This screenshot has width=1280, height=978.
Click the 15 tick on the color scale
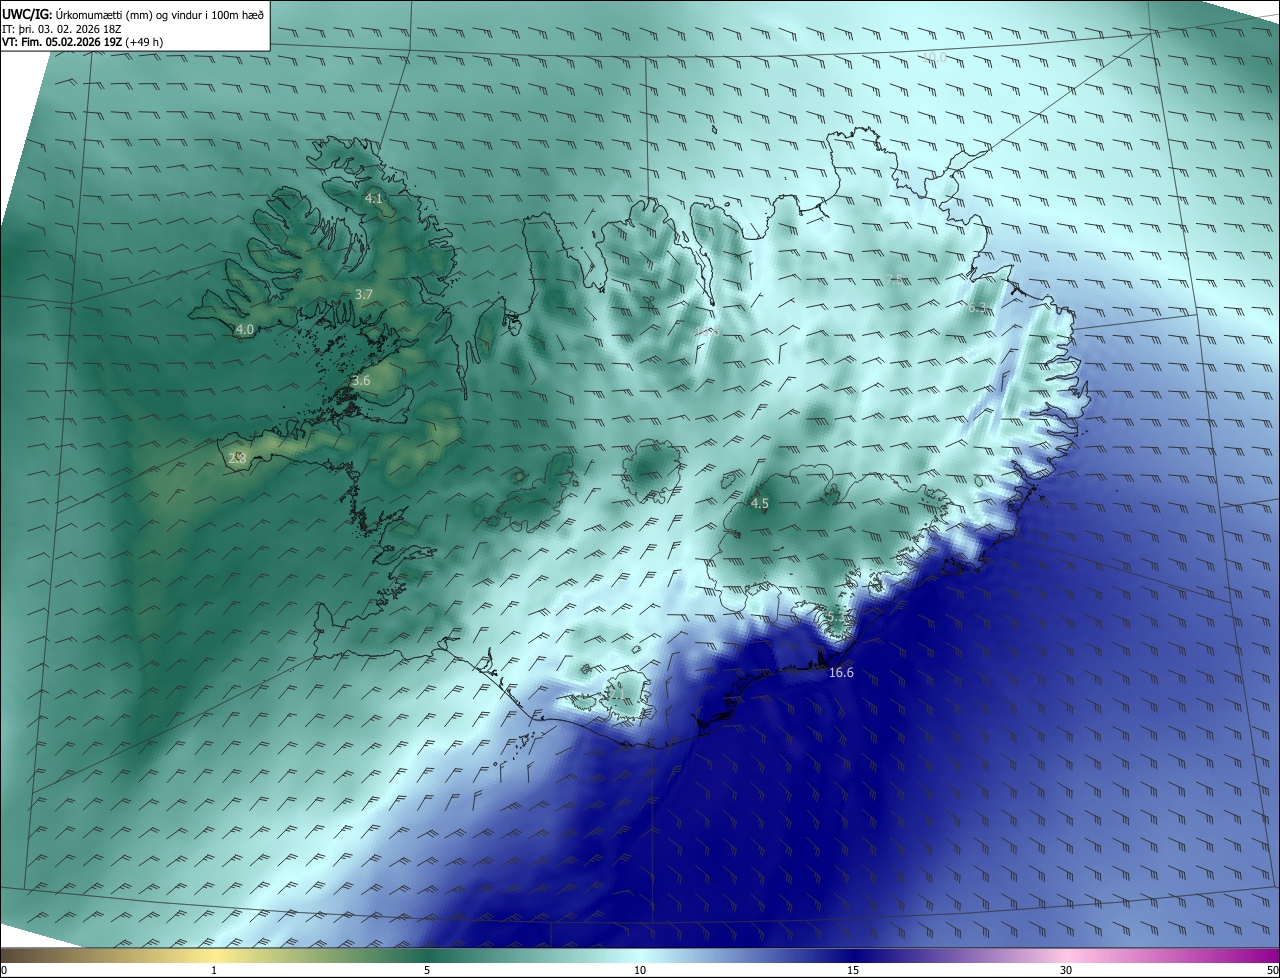click(x=853, y=970)
